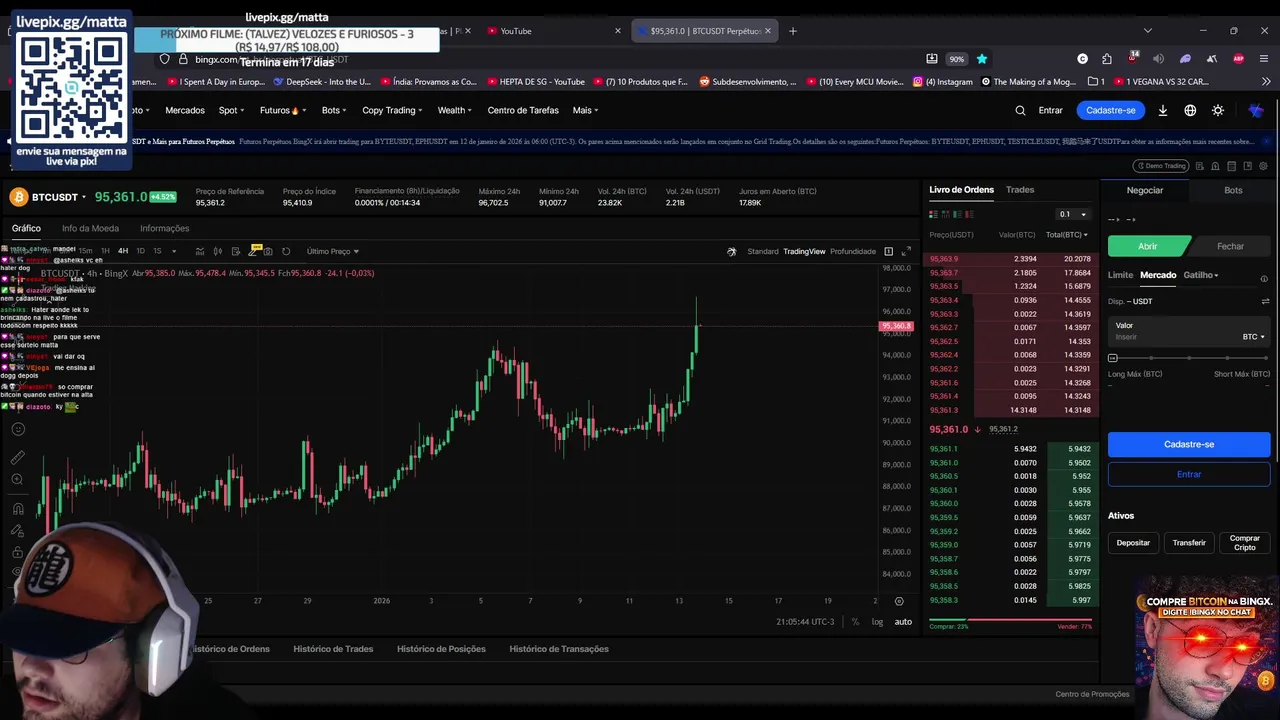This screenshot has height=720, width=1280.
Task: Open the BTC unit dropdown in Valor
Action: coord(1254,337)
